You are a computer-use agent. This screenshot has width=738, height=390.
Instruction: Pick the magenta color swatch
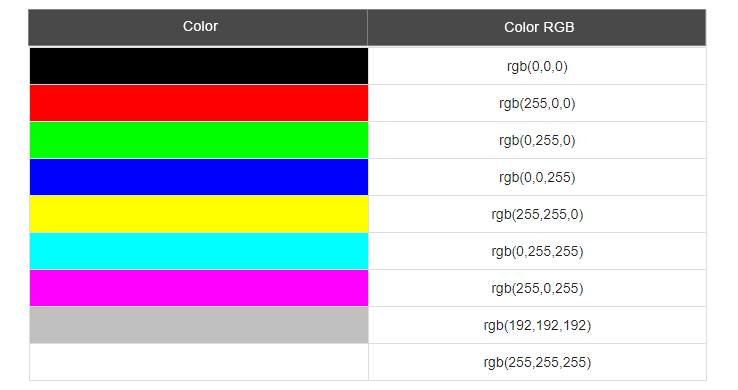[199, 288]
